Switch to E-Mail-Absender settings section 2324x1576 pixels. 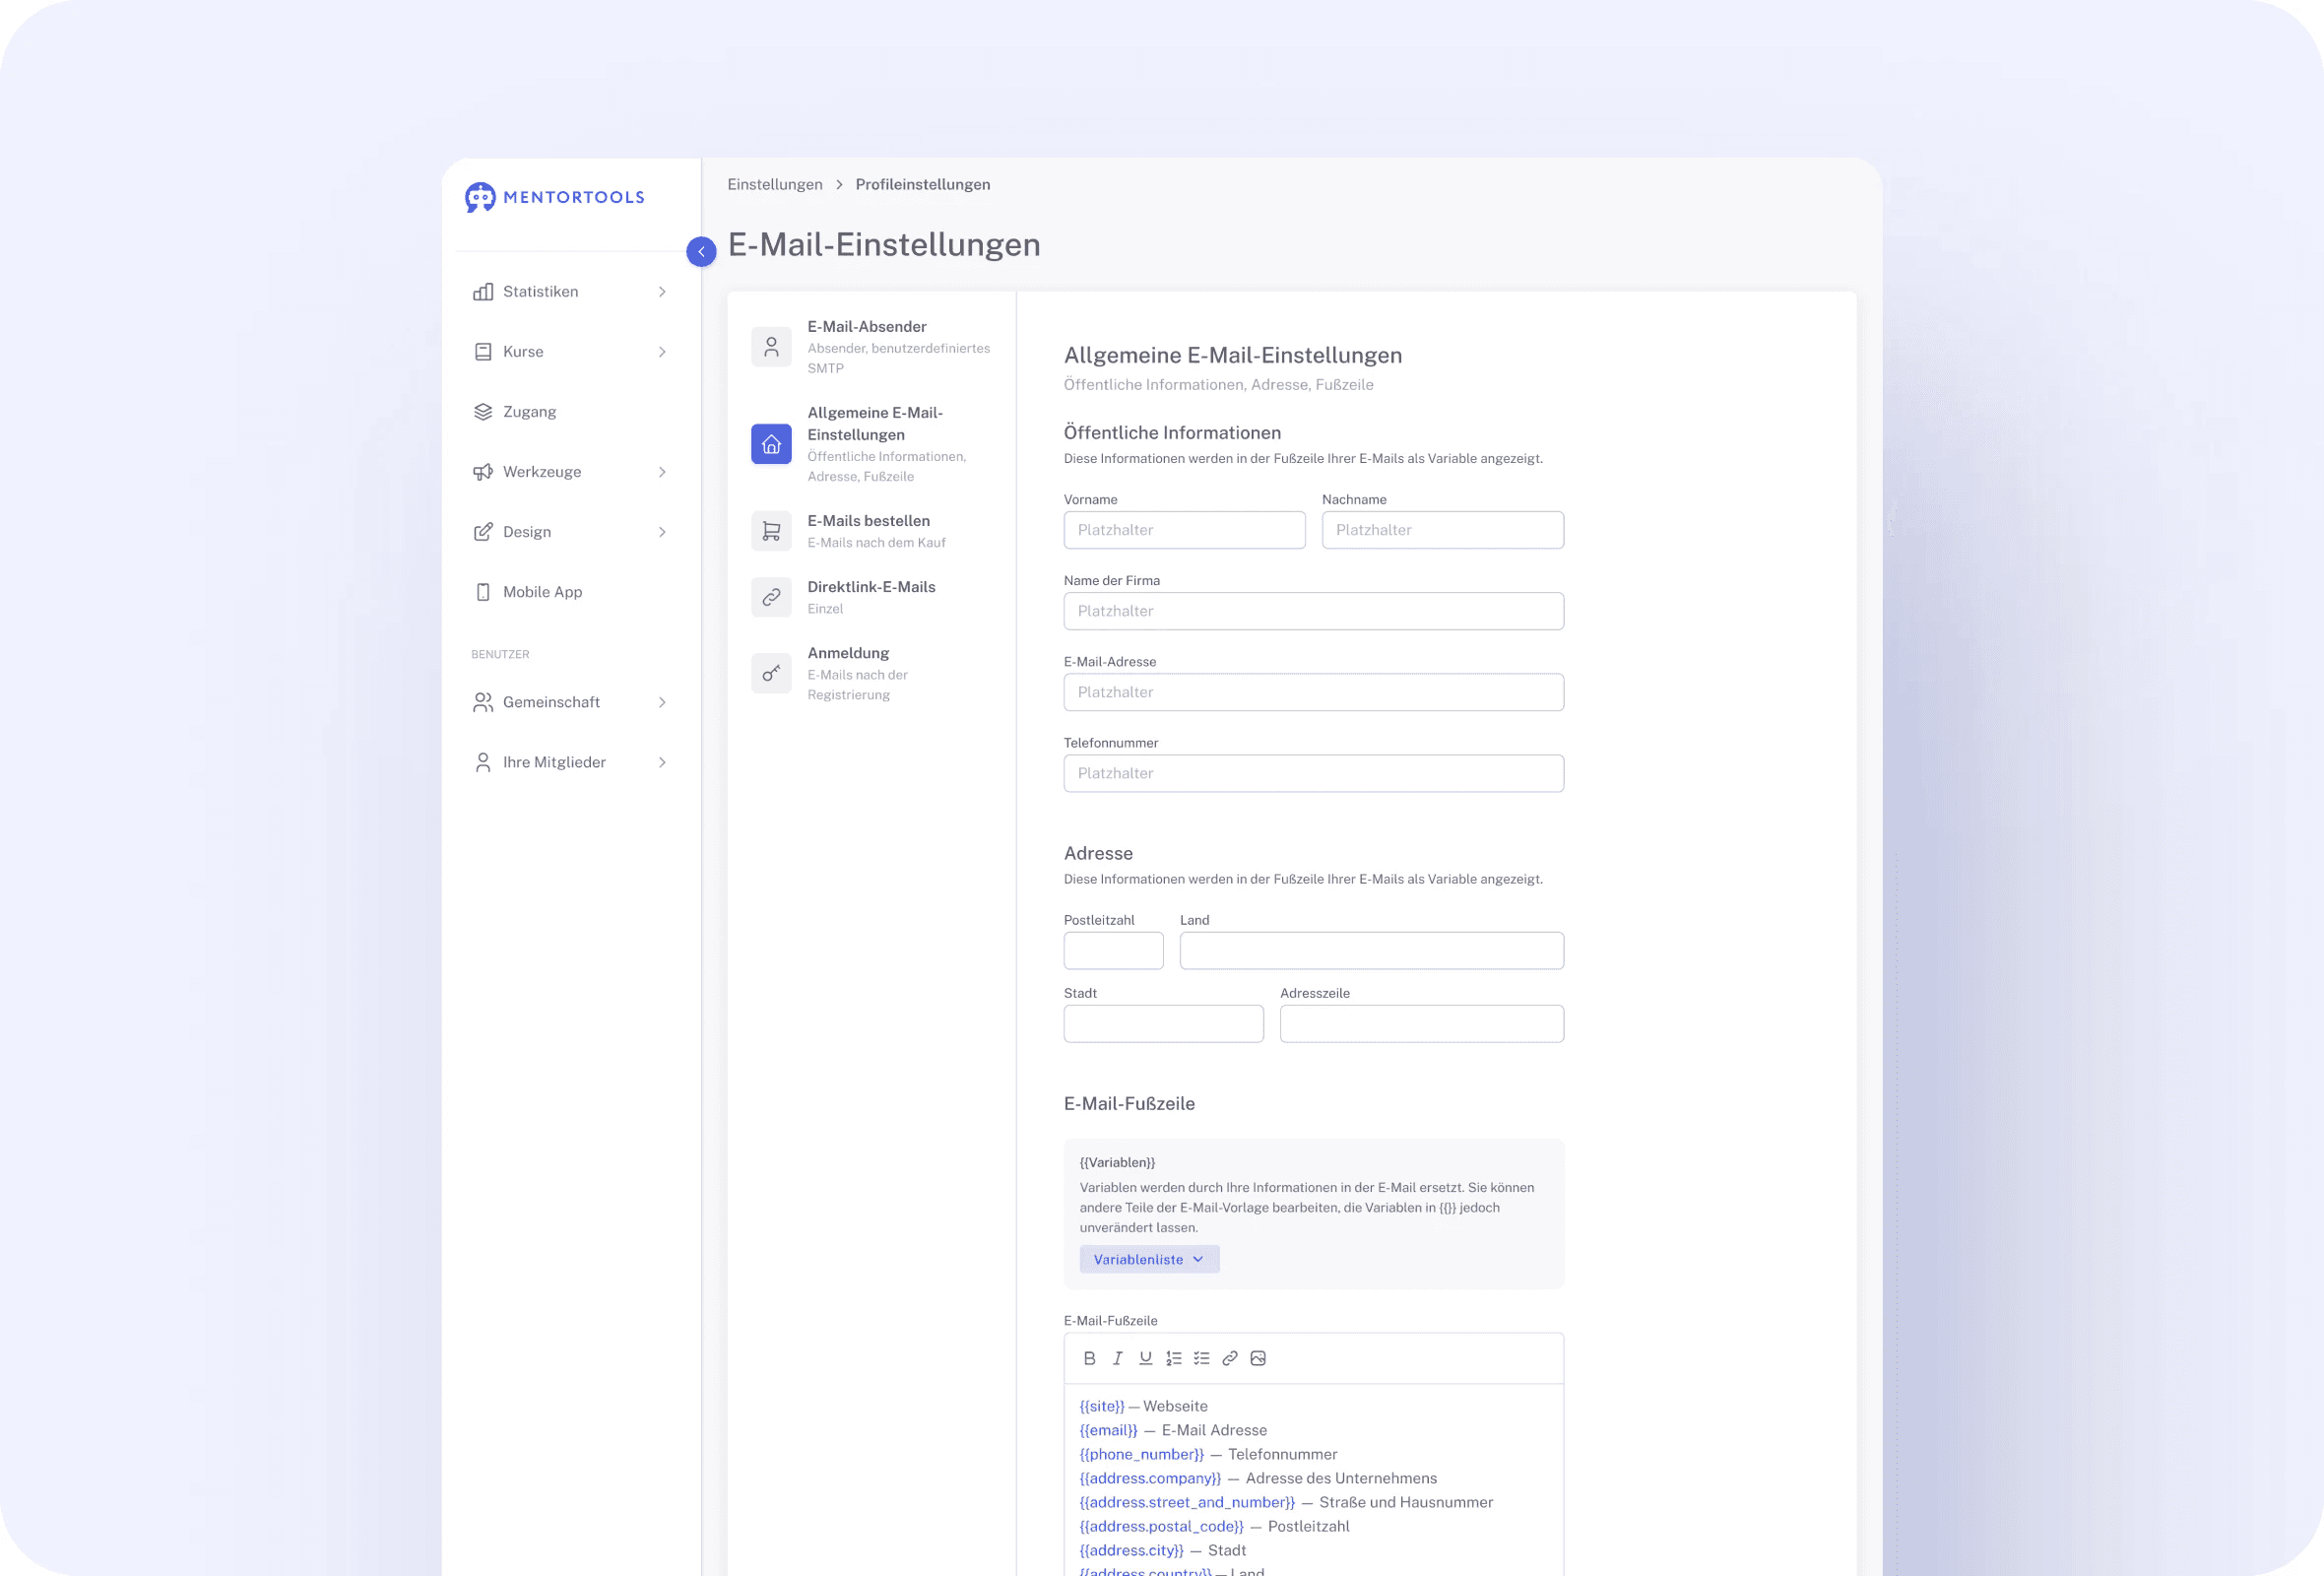[x=872, y=347]
